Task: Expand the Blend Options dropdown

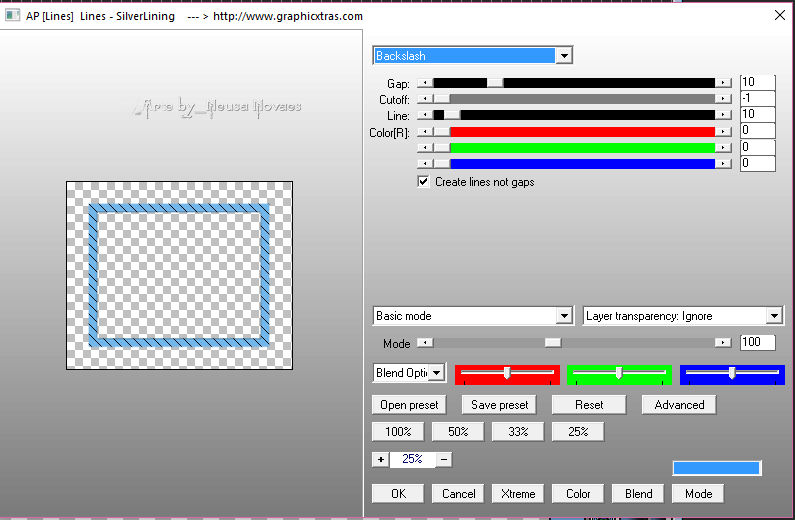Action: pyautogui.click(x=437, y=373)
